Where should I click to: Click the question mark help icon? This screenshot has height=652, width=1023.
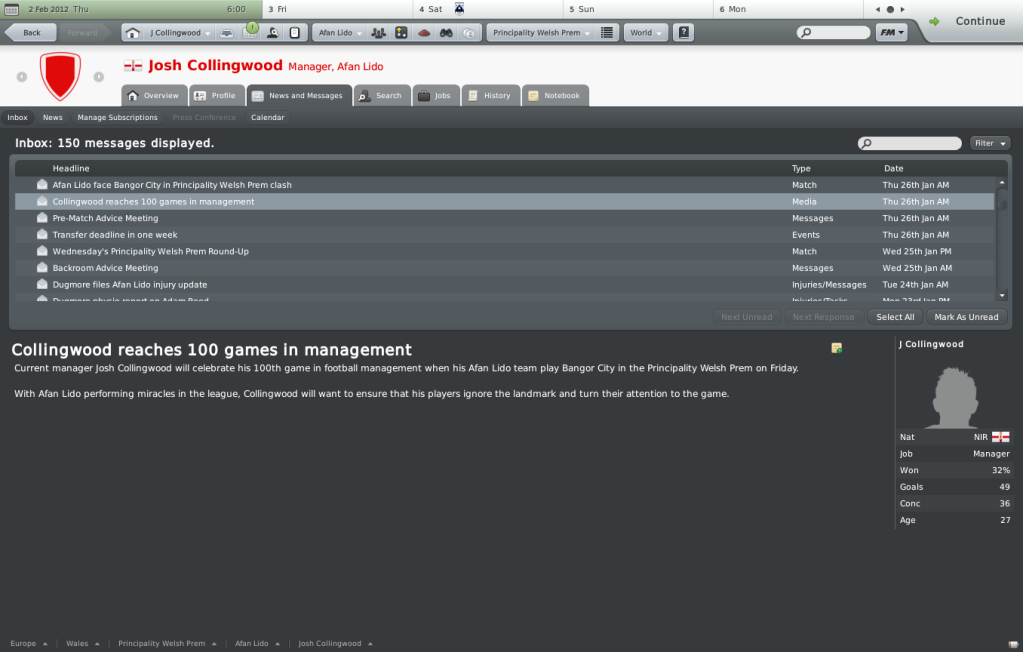coord(684,33)
